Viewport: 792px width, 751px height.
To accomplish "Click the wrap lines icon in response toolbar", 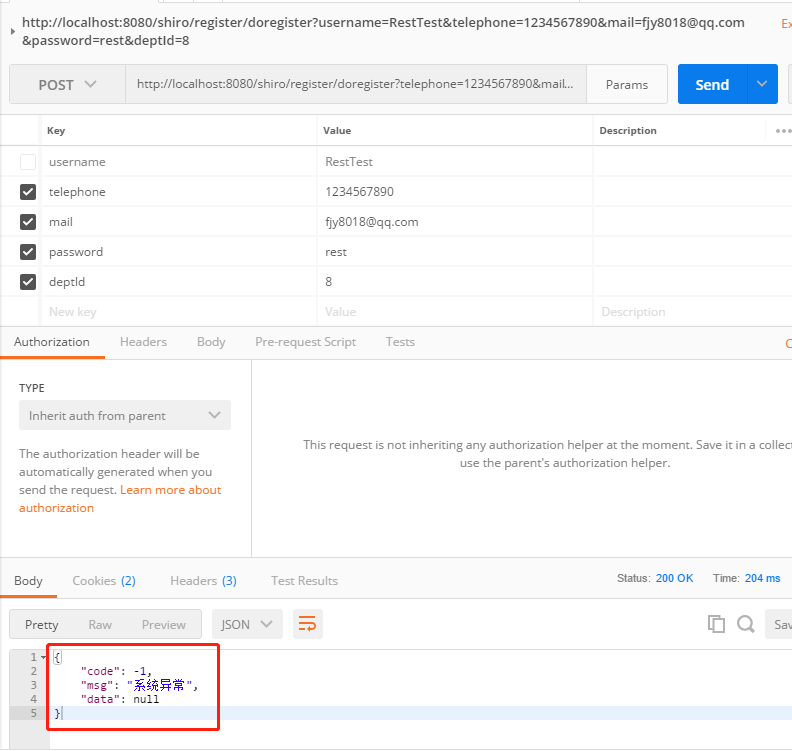I will point(308,624).
